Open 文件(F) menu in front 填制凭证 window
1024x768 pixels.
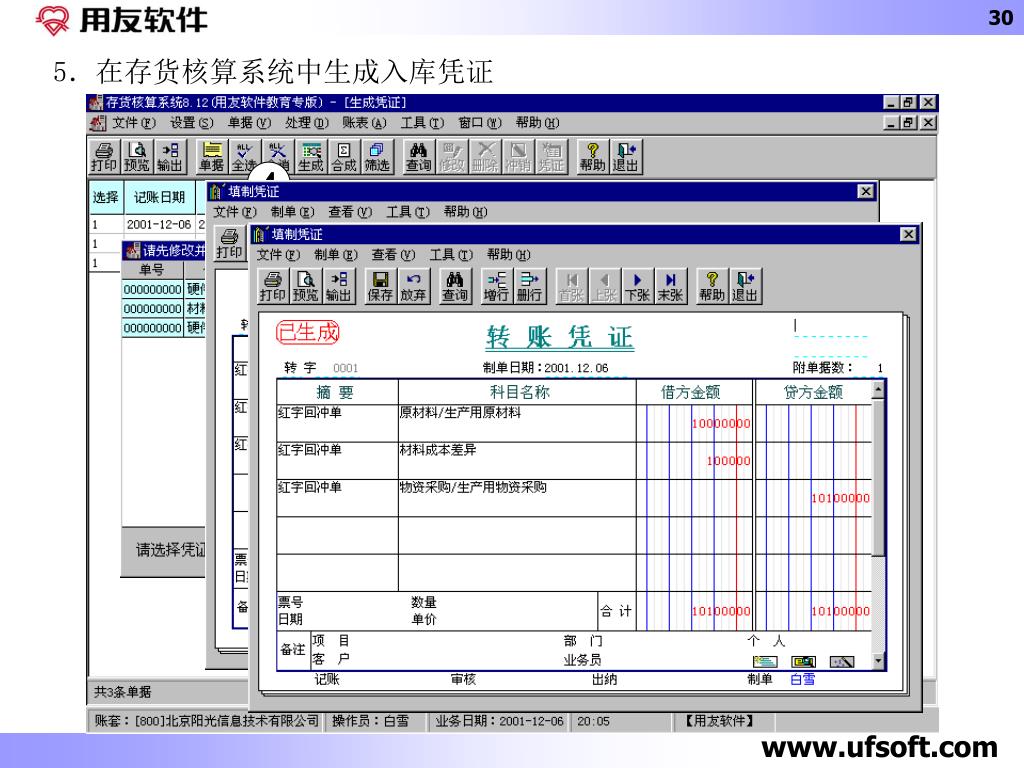click(x=278, y=255)
